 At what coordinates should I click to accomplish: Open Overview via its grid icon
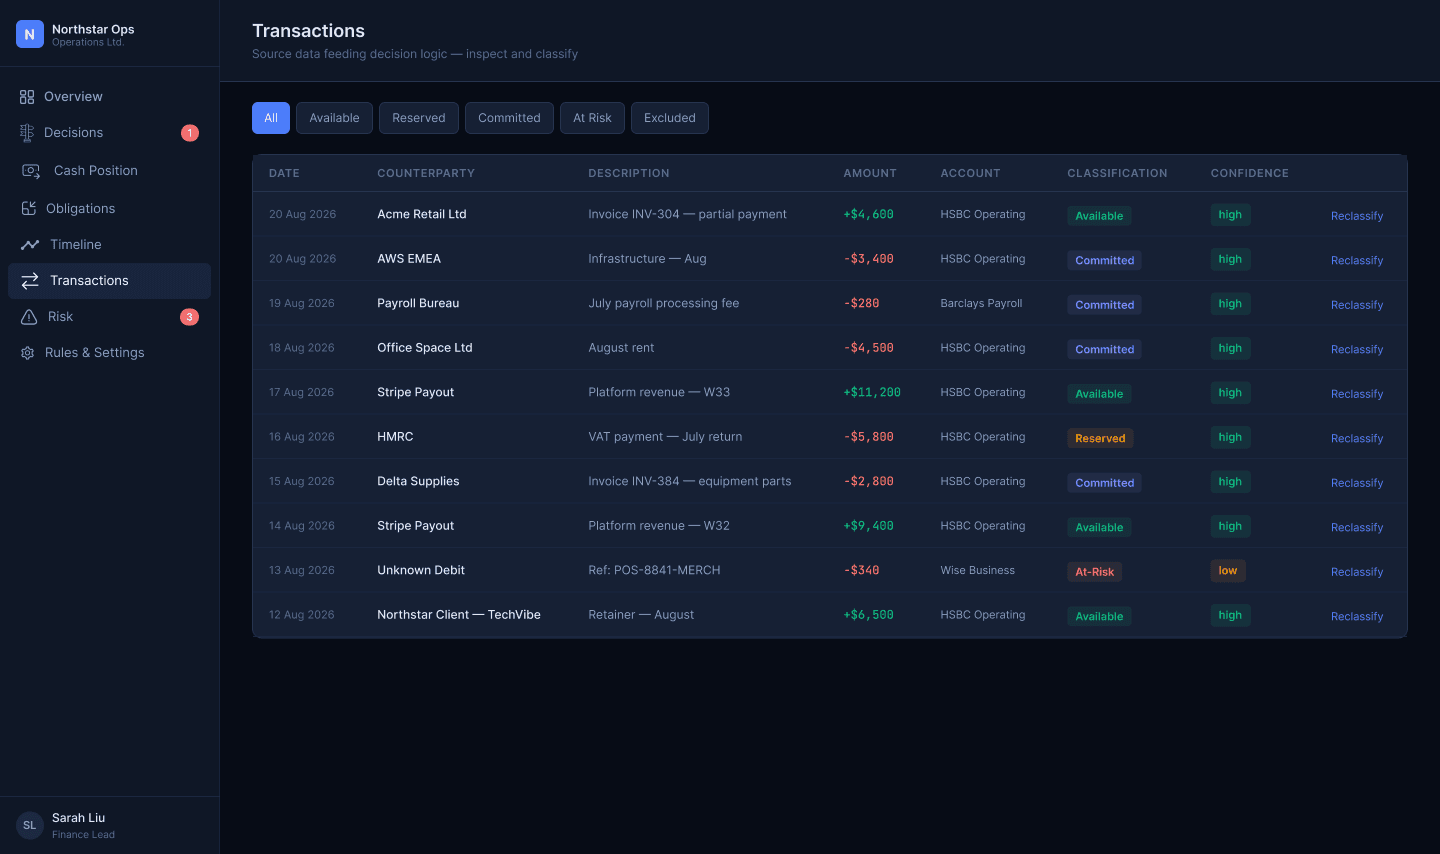pos(27,97)
